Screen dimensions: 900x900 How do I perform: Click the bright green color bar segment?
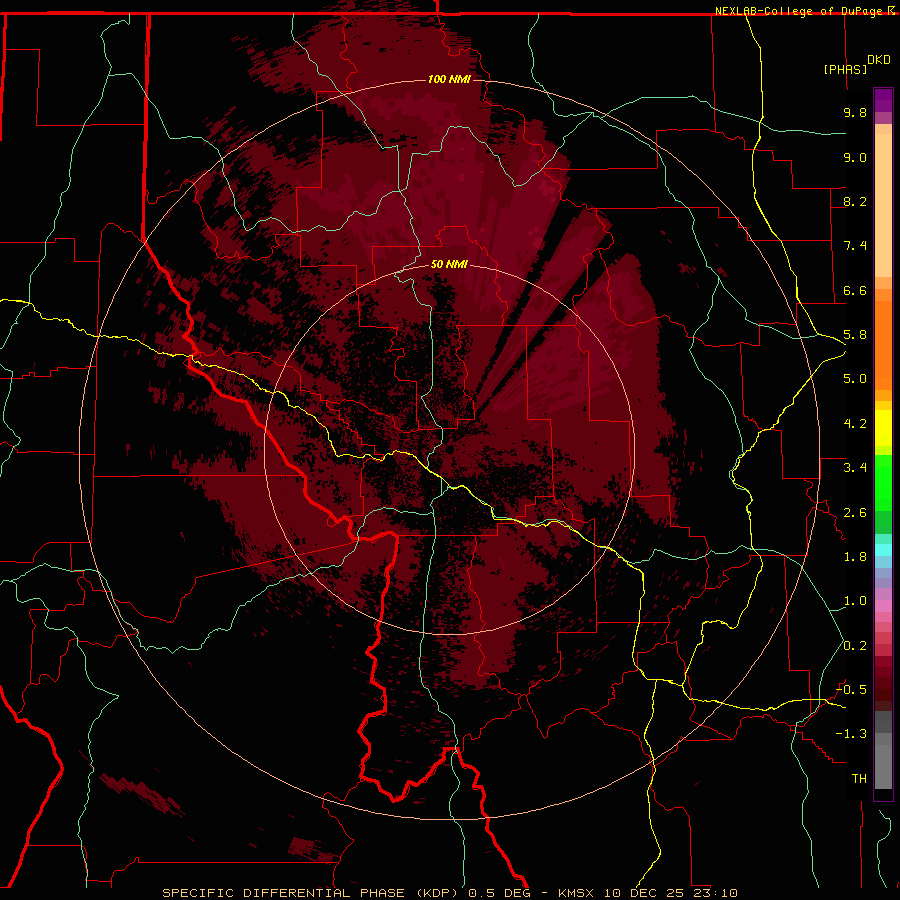coord(883,483)
